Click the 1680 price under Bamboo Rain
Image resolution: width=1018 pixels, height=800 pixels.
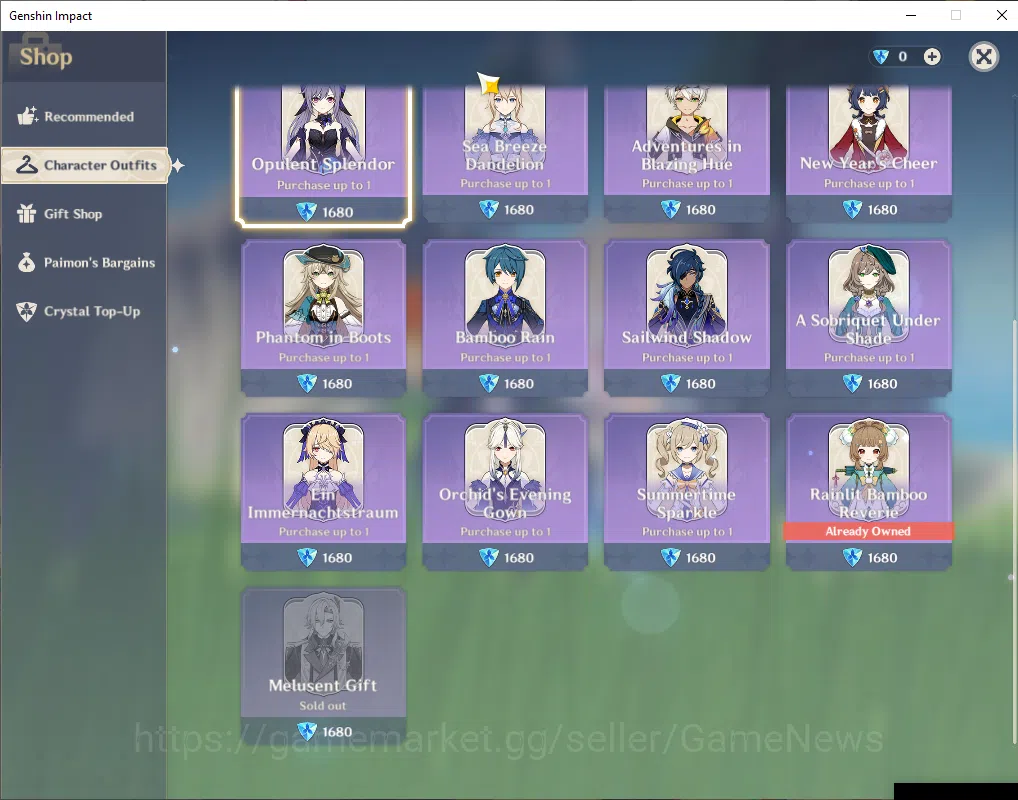point(519,384)
